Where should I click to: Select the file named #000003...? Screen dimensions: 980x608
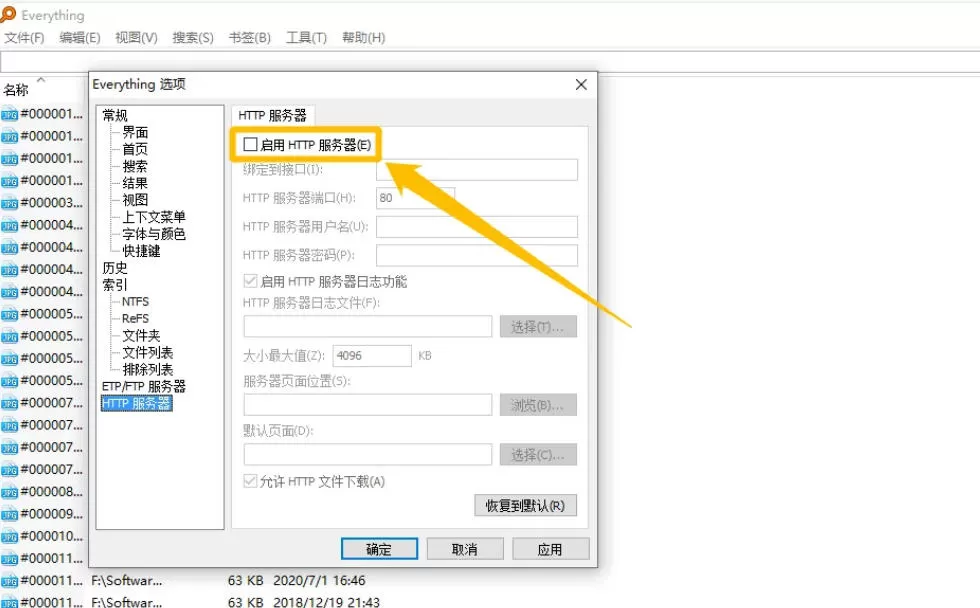51,202
